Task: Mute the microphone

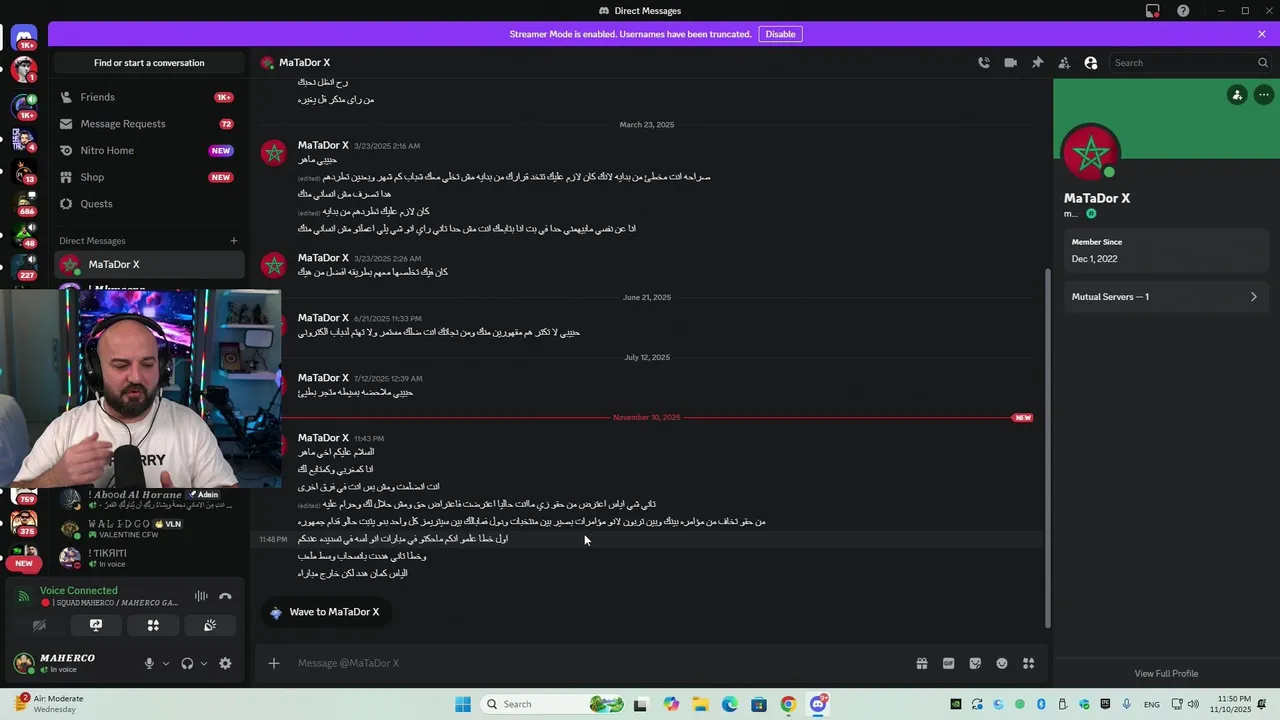Action: (149, 663)
